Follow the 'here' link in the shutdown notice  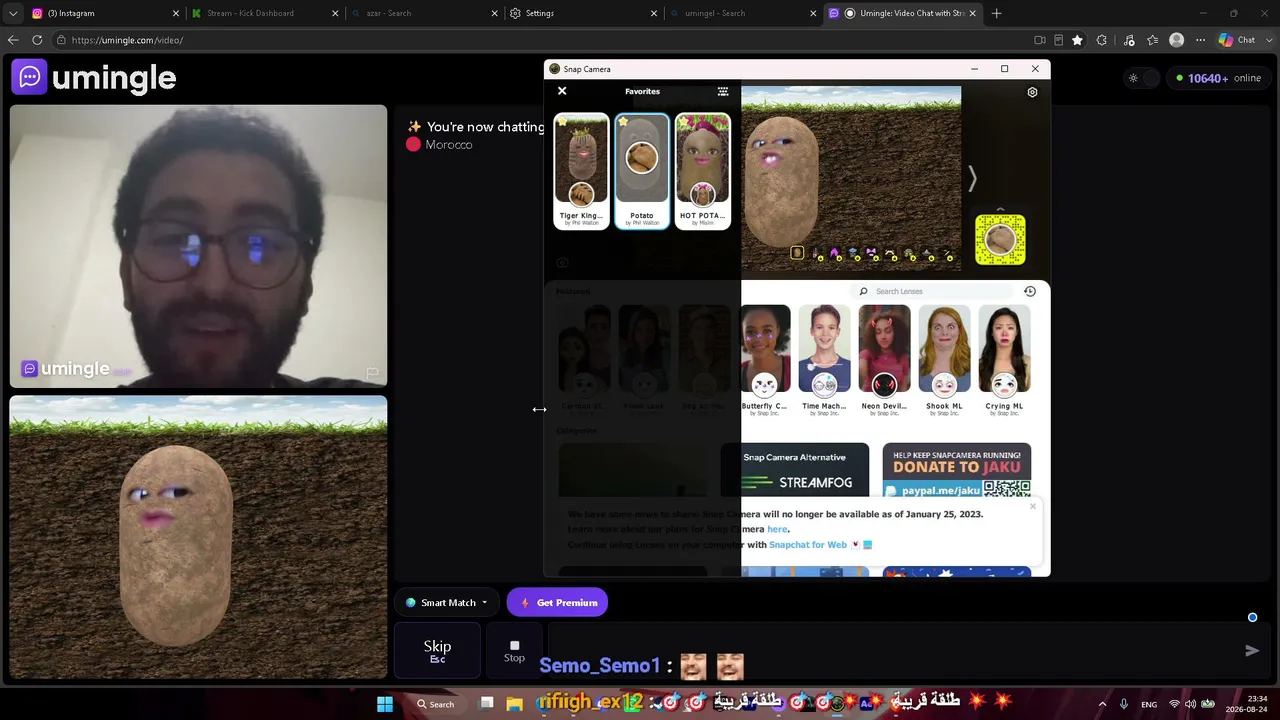777,529
